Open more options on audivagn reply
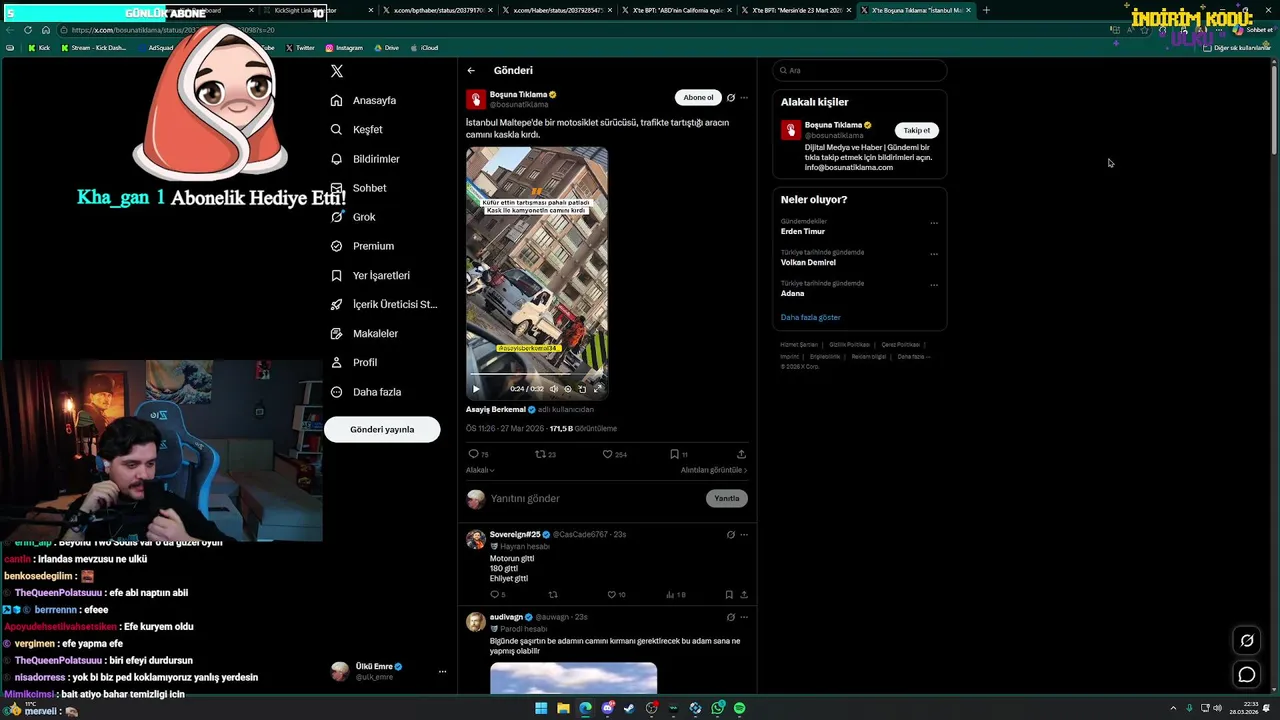 pyautogui.click(x=744, y=618)
